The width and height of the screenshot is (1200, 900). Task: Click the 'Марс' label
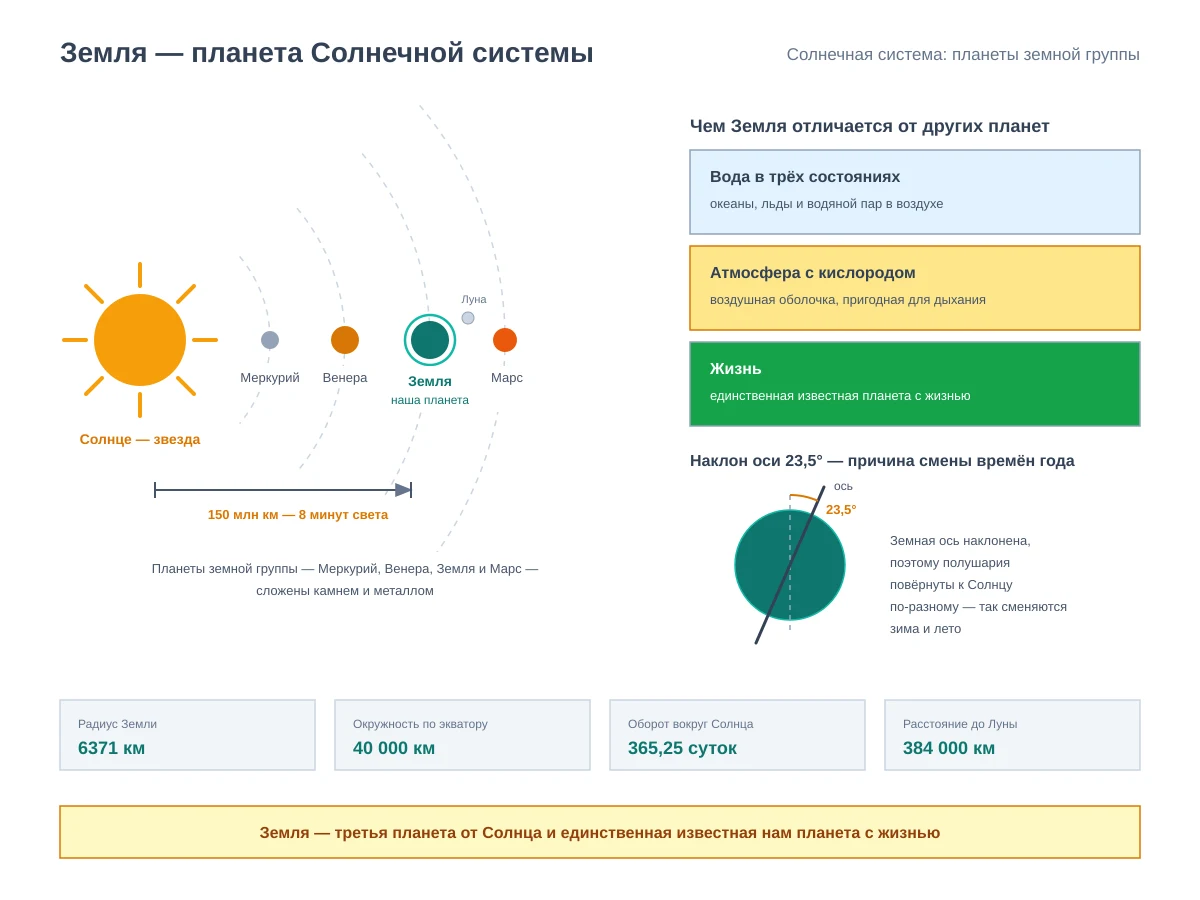pos(507,378)
